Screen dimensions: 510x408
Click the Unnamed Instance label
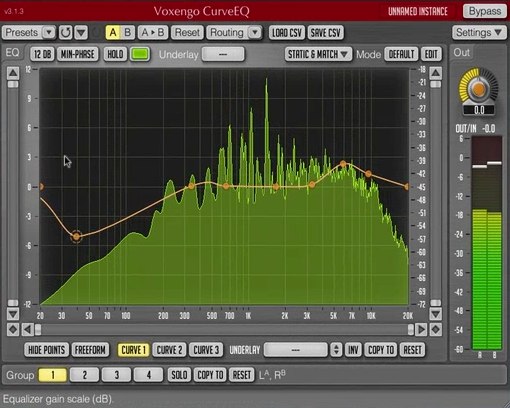pos(418,12)
